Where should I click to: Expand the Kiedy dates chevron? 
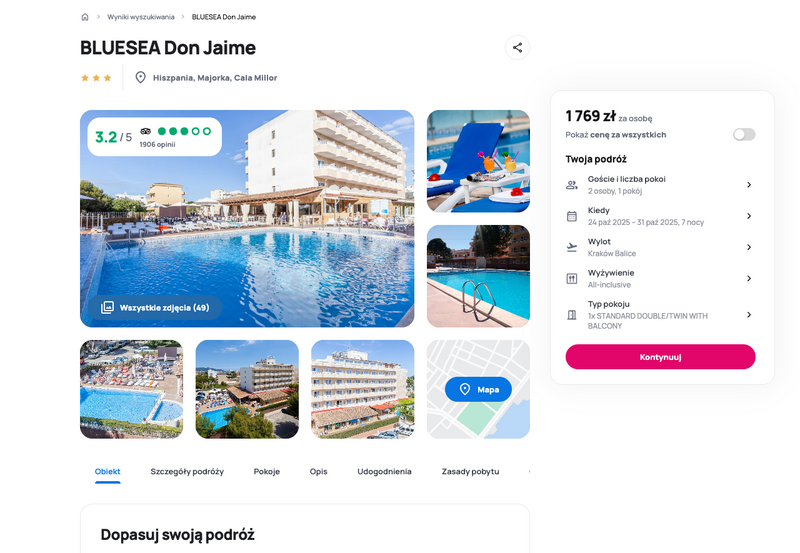749,216
